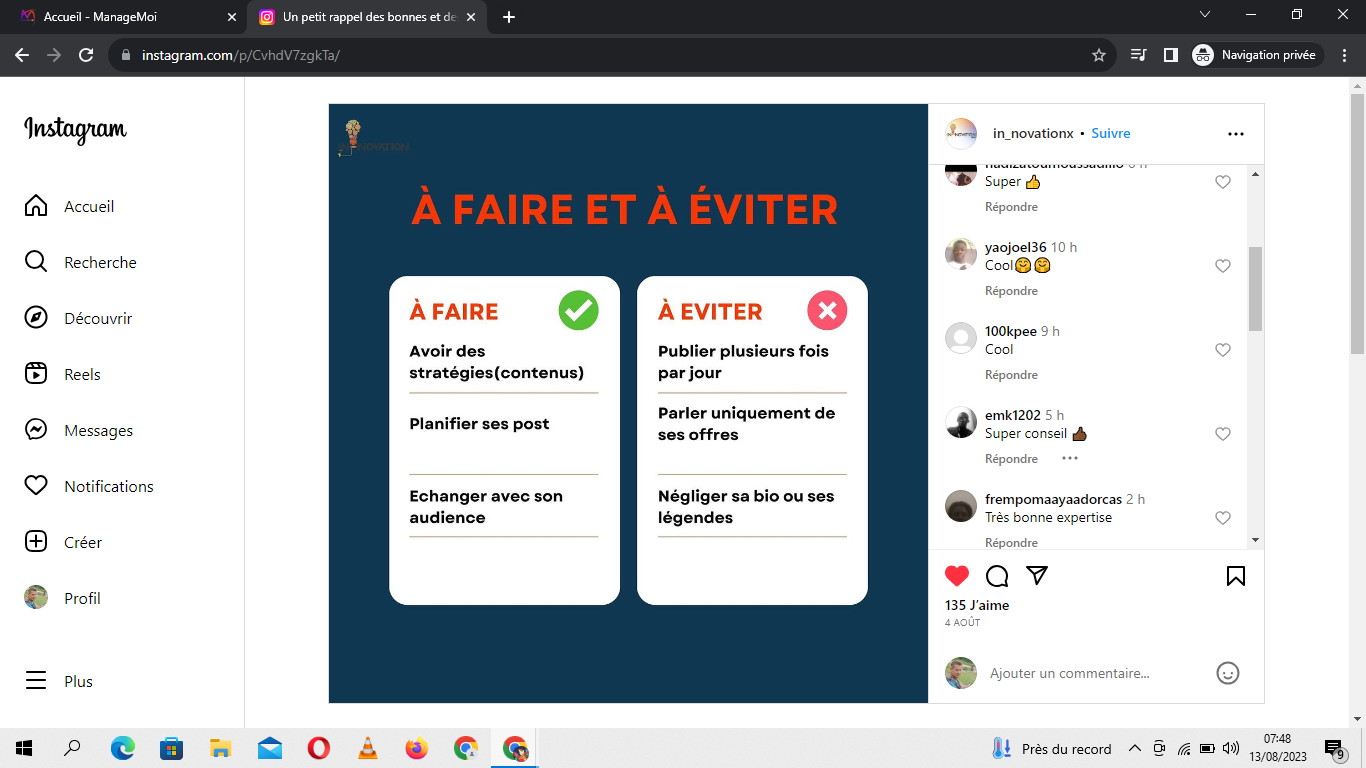This screenshot has width=1366, height=768.
Task: Click the comments scroll down arrow
Action: [1256, 540]
